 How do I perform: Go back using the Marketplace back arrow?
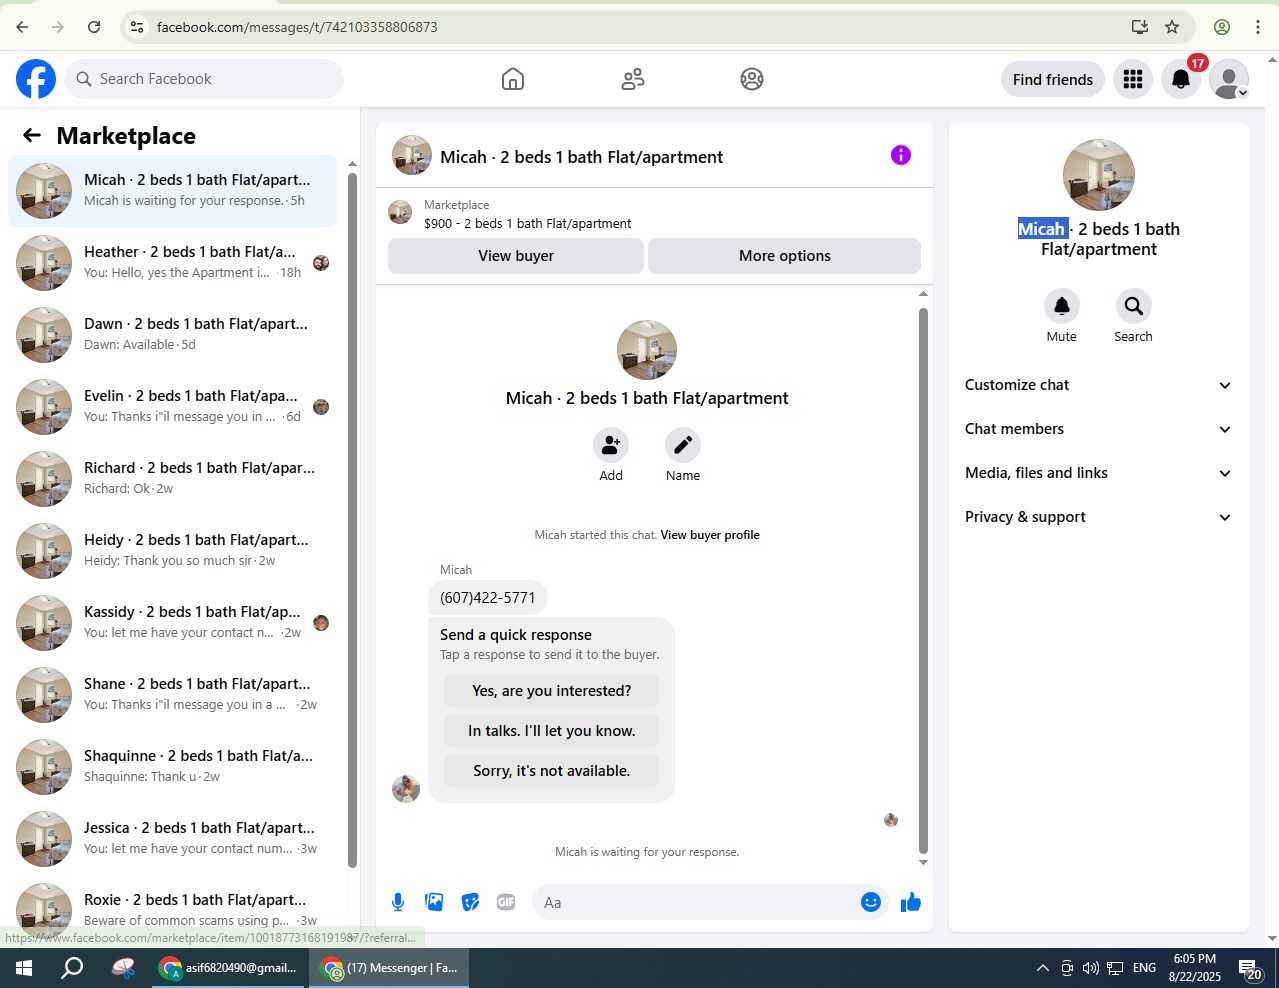(x=32, y=135)
